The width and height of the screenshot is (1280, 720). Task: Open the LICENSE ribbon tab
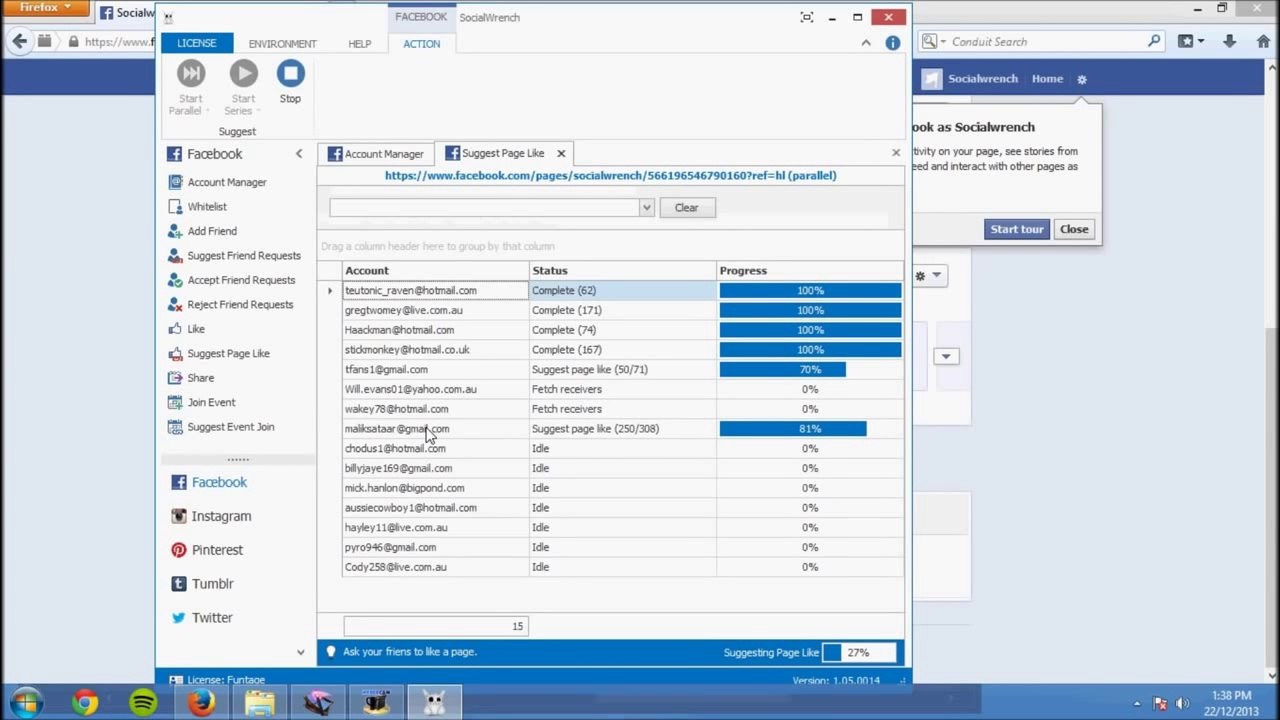pyautogui.click(x=197, y=43)
